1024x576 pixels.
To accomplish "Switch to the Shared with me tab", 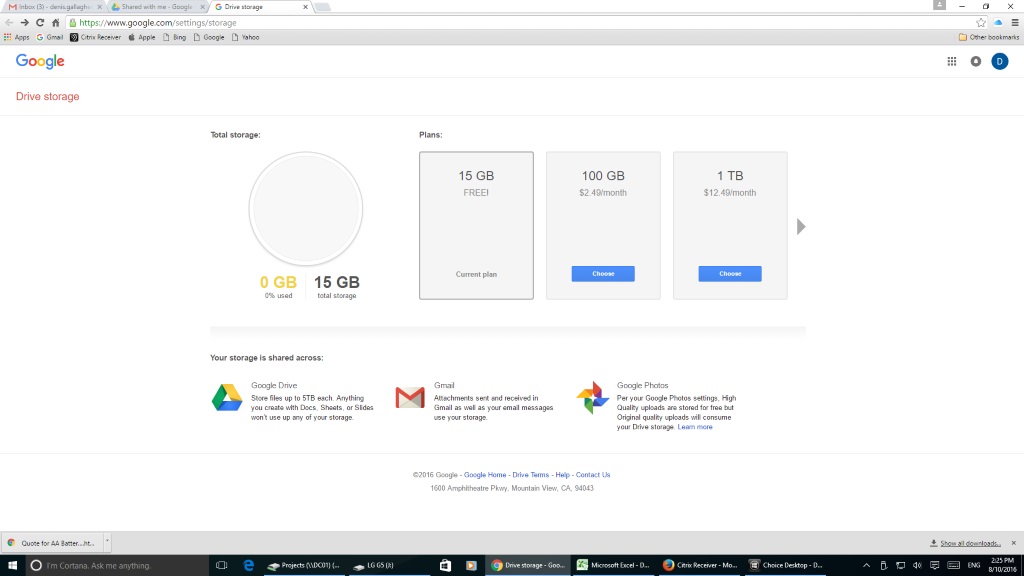I will [153, 6].
